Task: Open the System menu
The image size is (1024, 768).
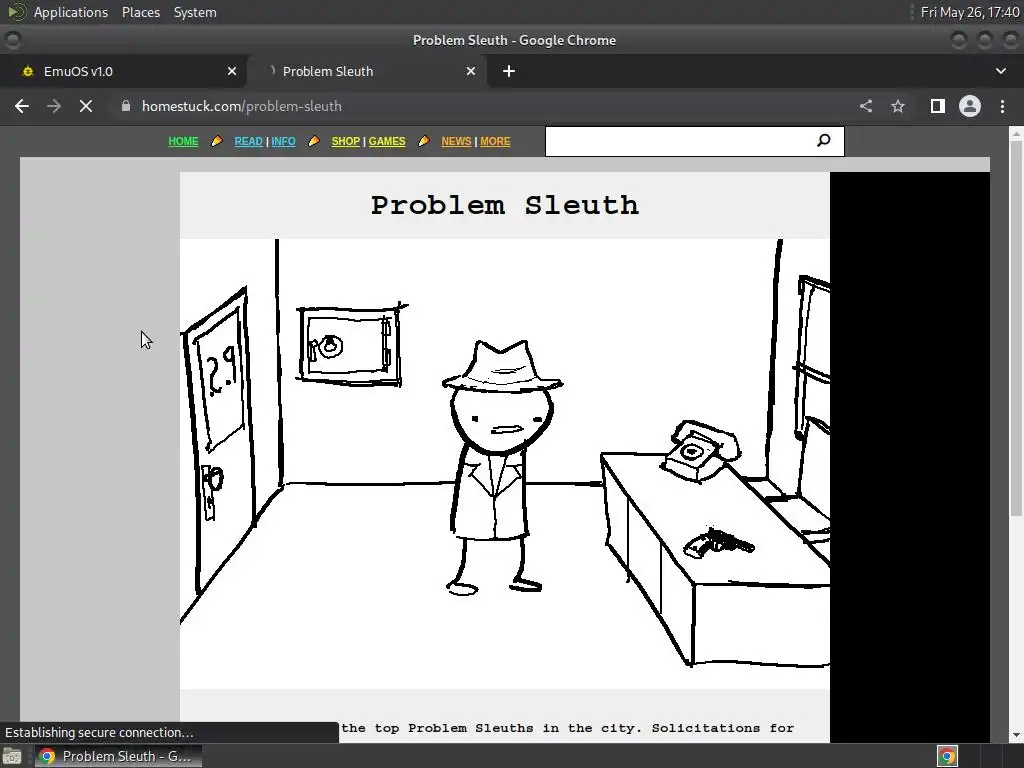Action: click(x=195, y=12)
